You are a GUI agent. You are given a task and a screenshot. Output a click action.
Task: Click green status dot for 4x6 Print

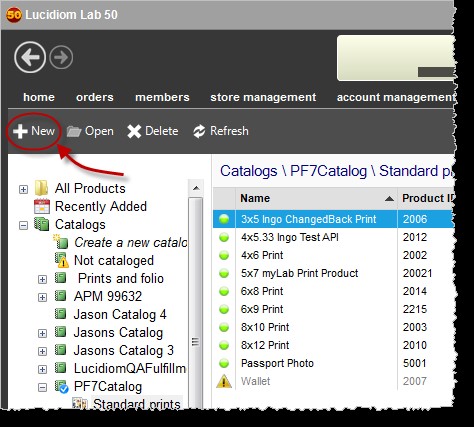[224, 255]
